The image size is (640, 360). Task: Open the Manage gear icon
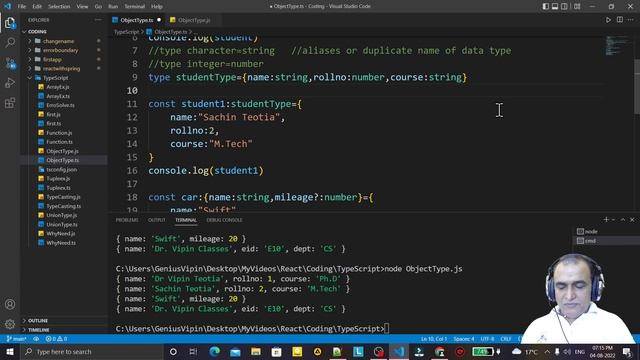pos(10,324)
